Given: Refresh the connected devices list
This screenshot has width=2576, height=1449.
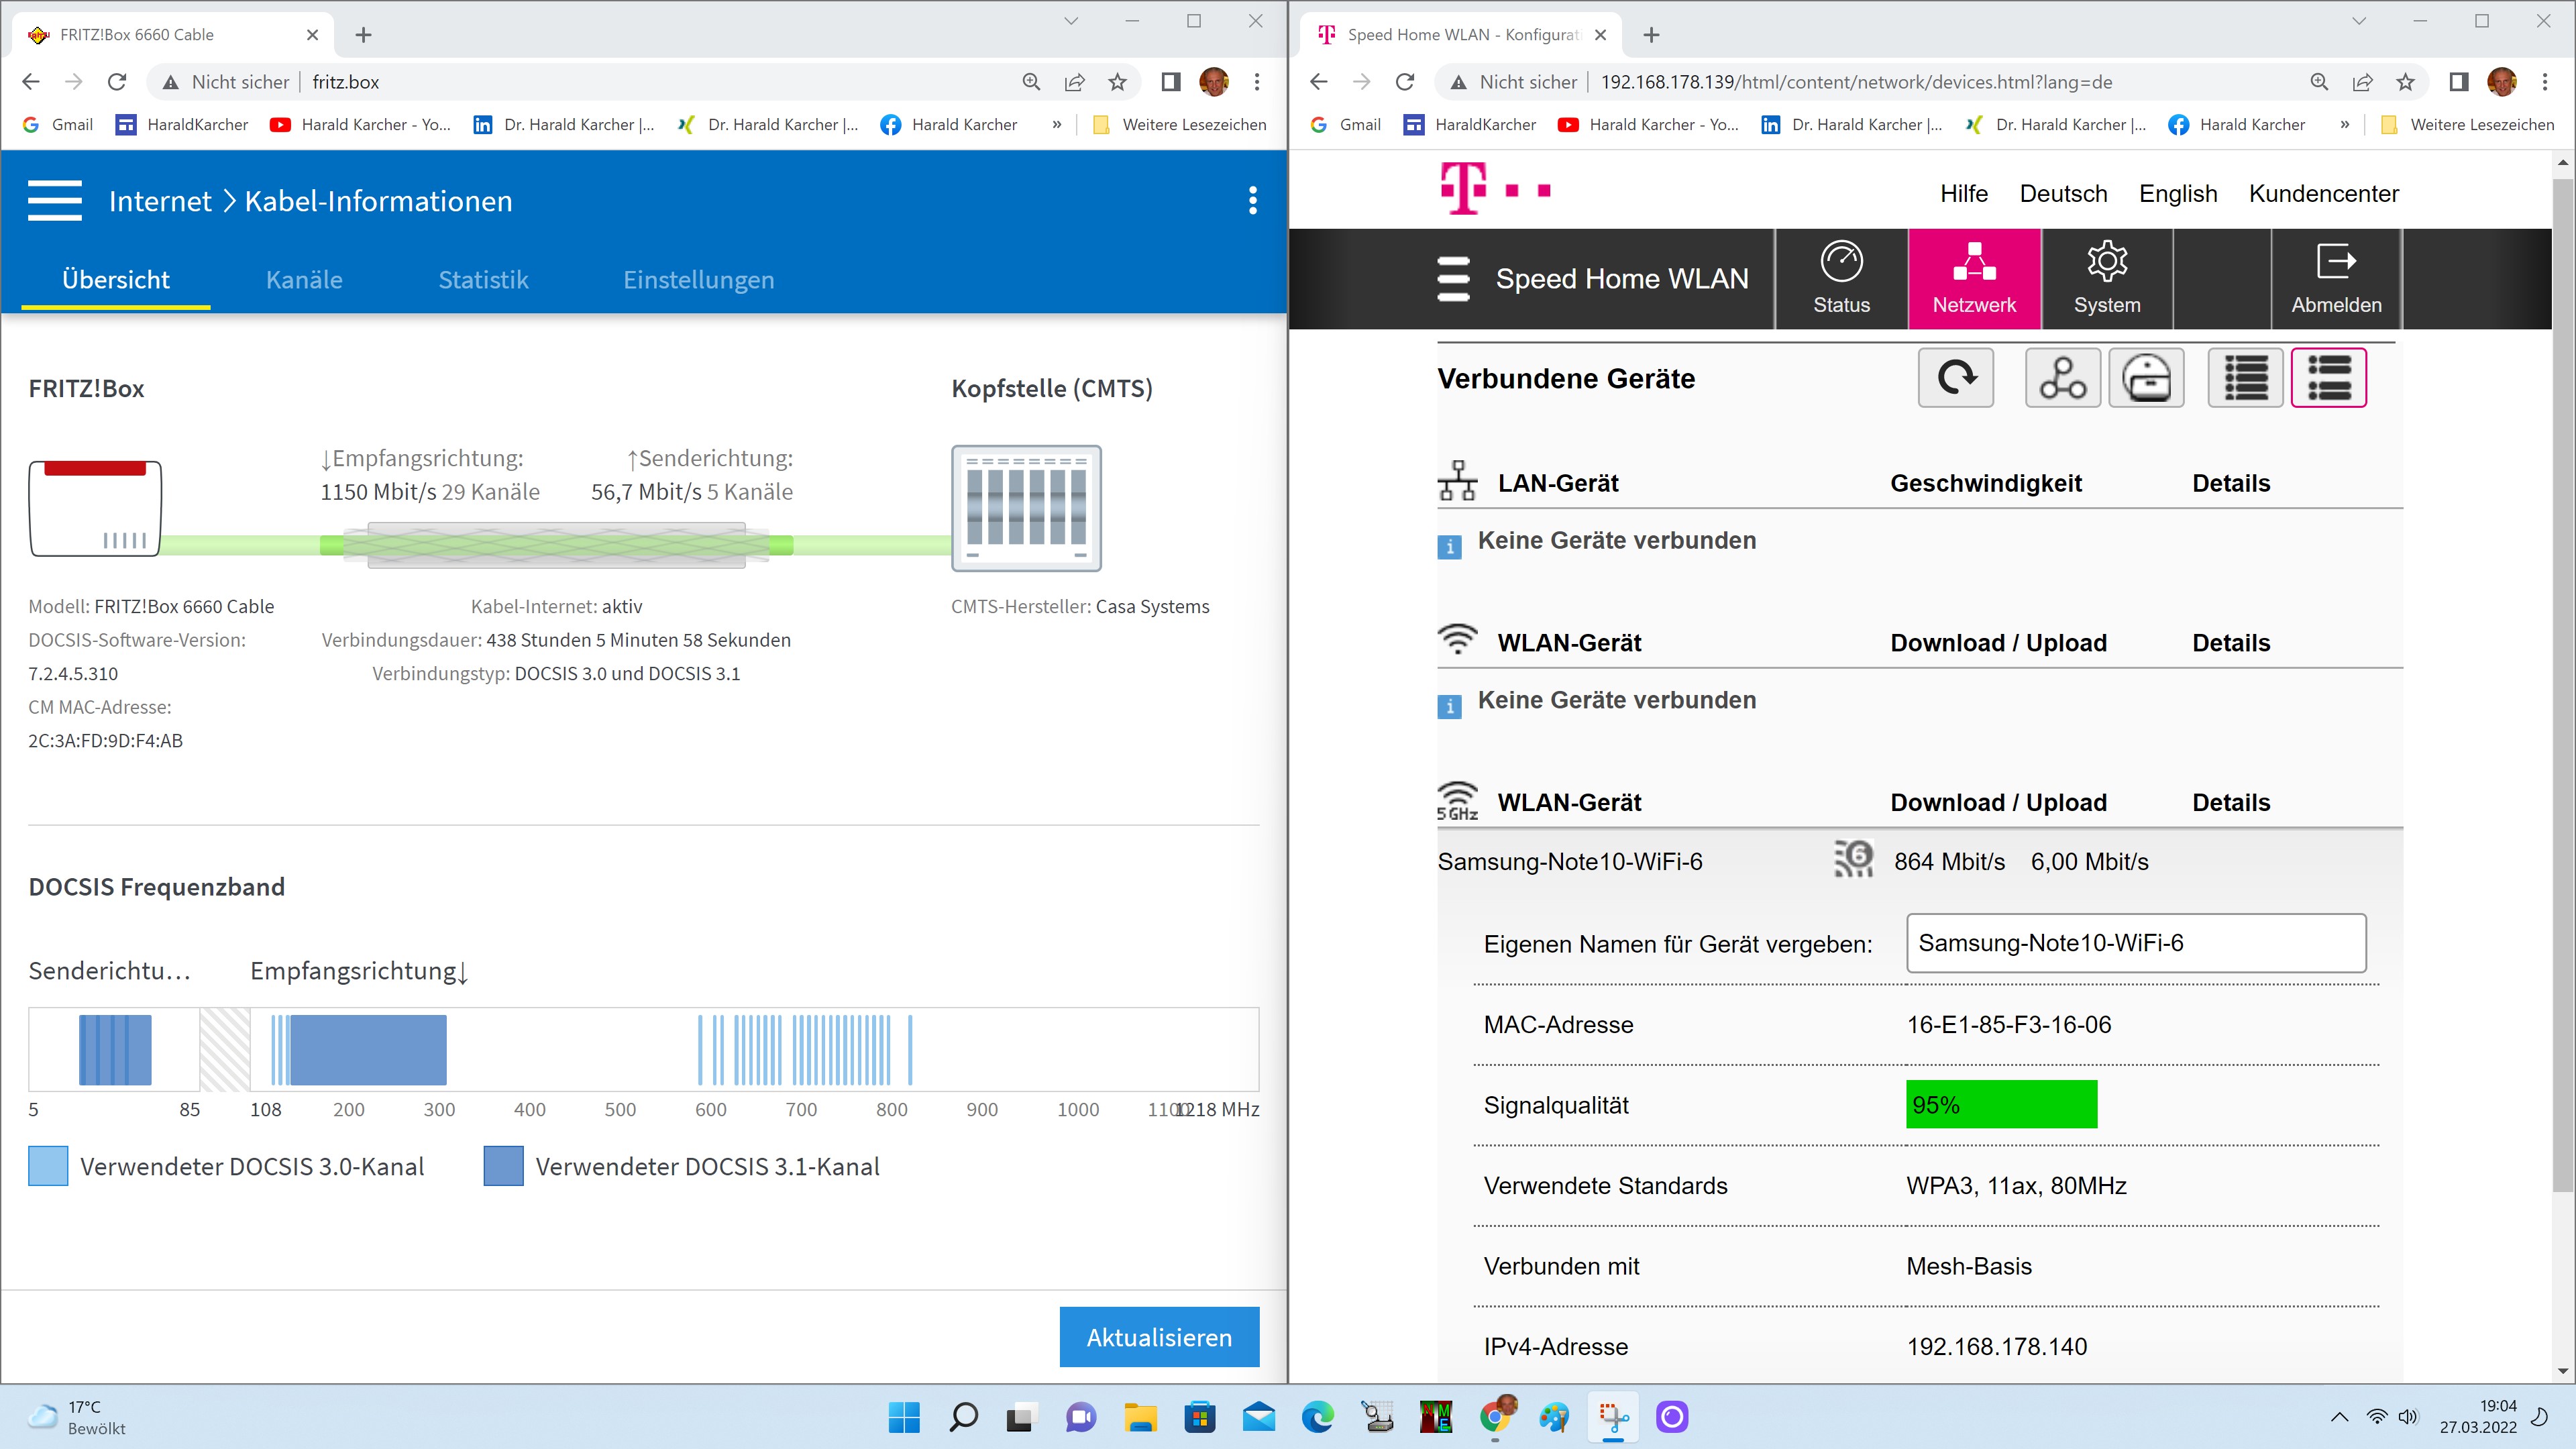Looking at the screenshot, I should (x=1955, y=378).
